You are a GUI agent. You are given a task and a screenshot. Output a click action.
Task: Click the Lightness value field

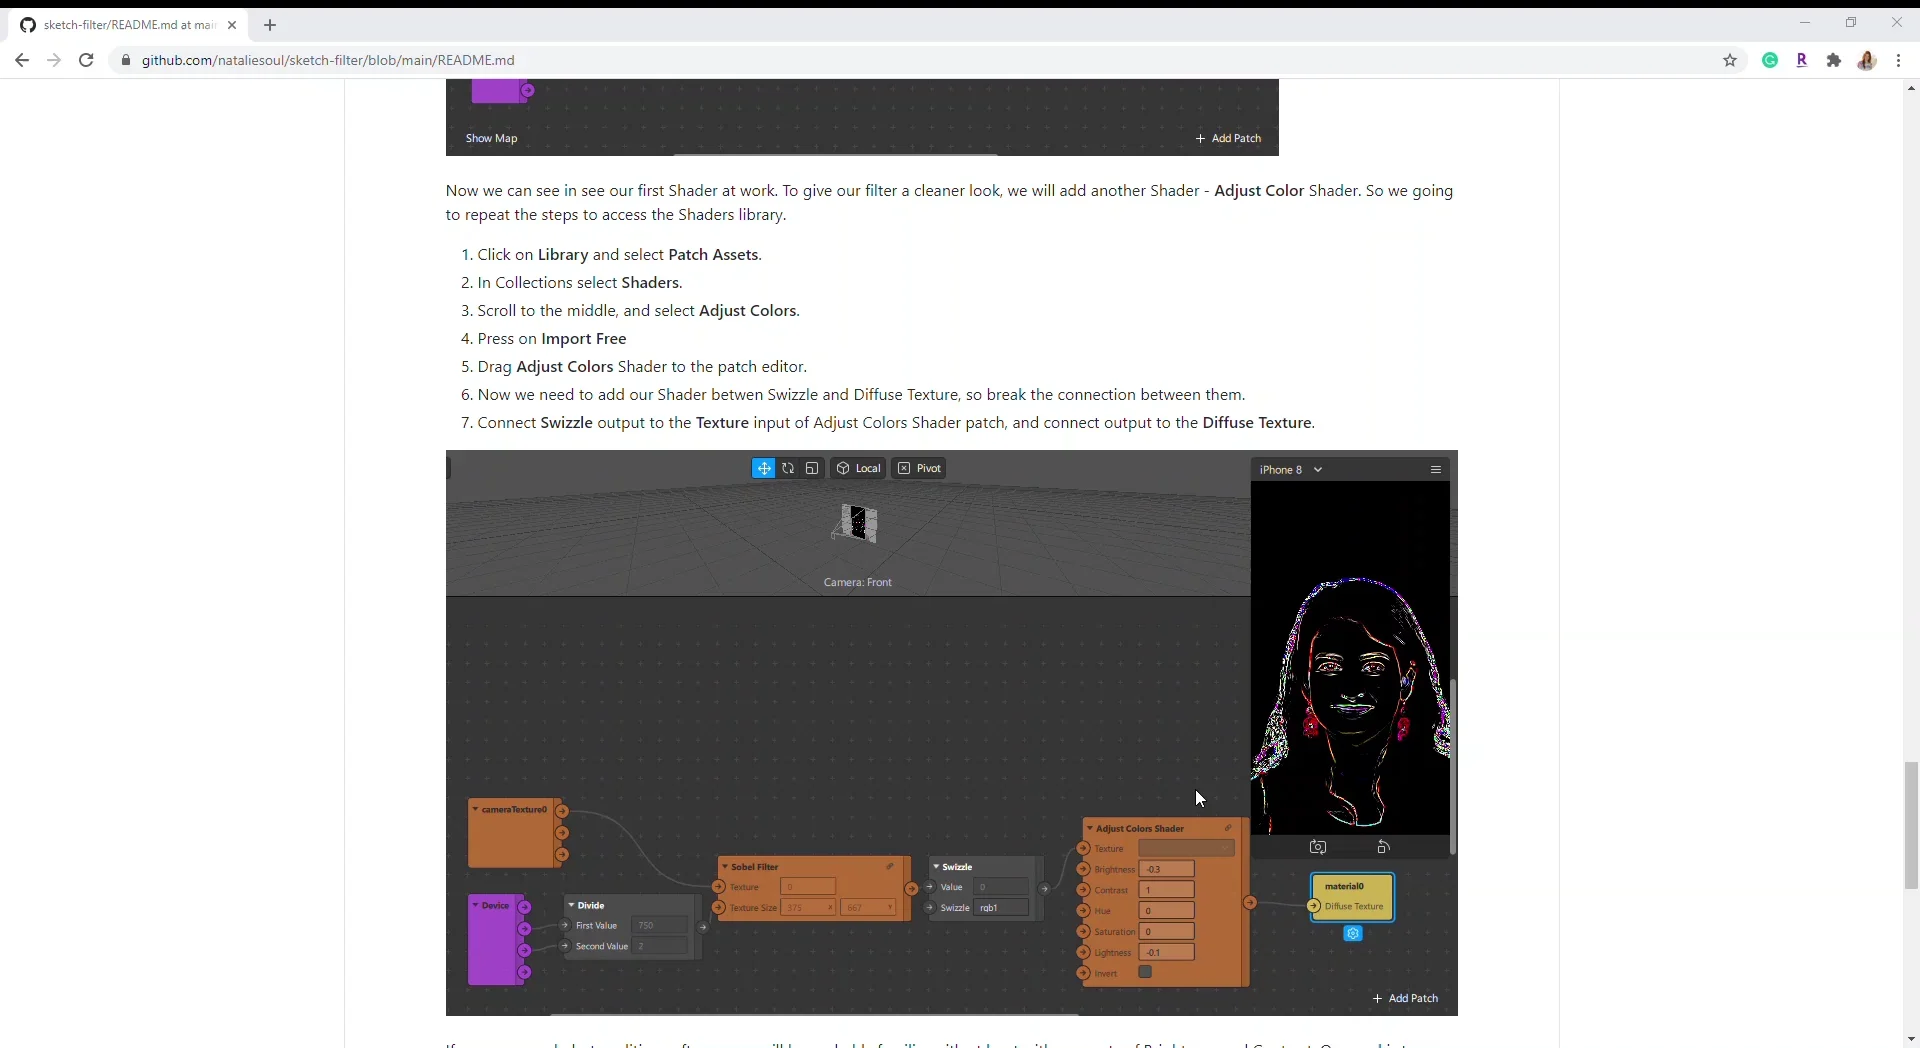[1167, 953]
